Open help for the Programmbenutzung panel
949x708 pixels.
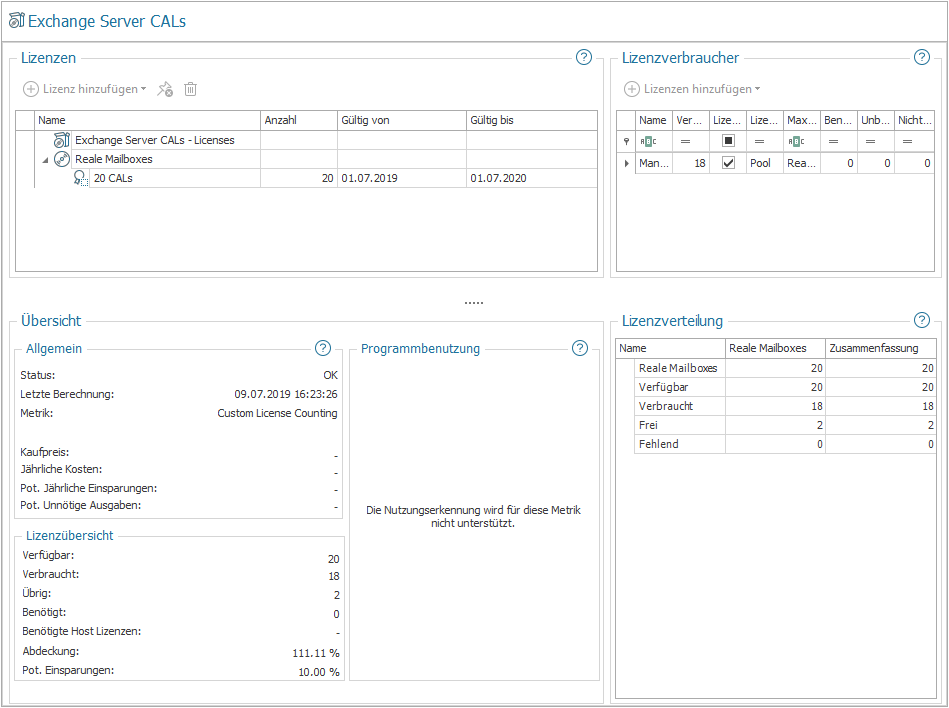[580, 348]
